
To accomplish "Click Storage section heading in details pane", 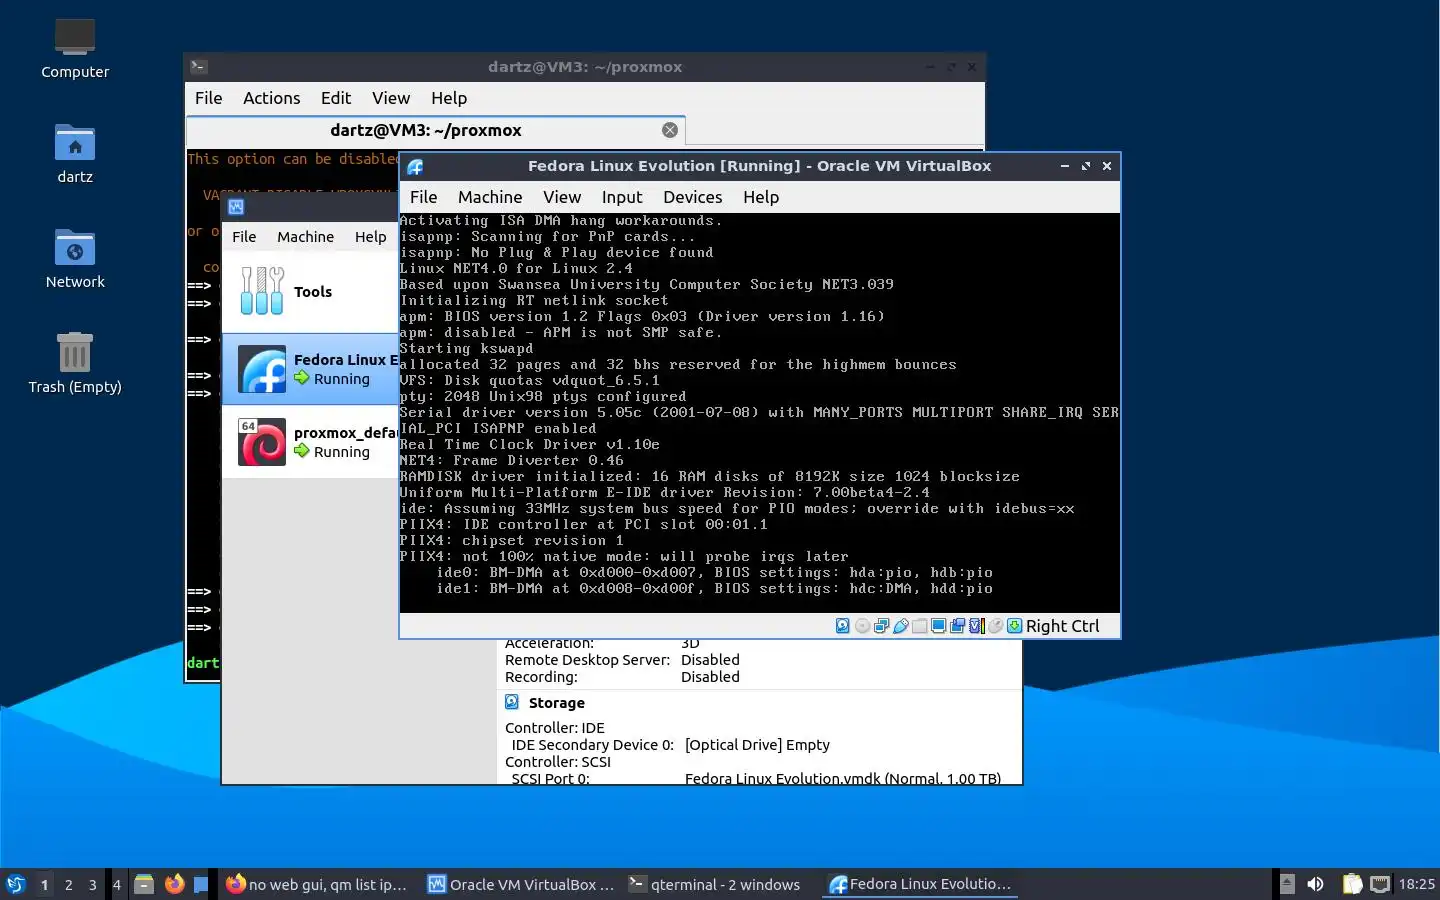I will tap(556, 702).
